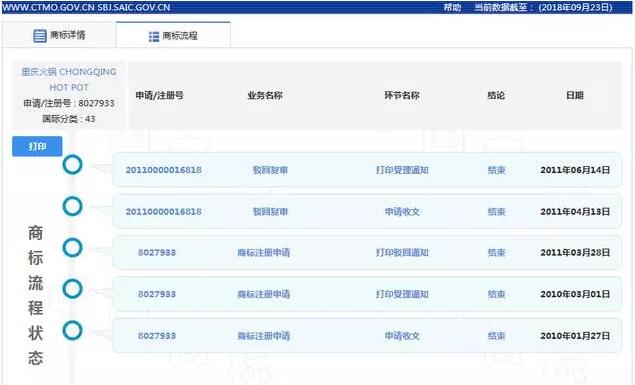Click 打印受理通知 in the 2010年03月01日 row

402,294
